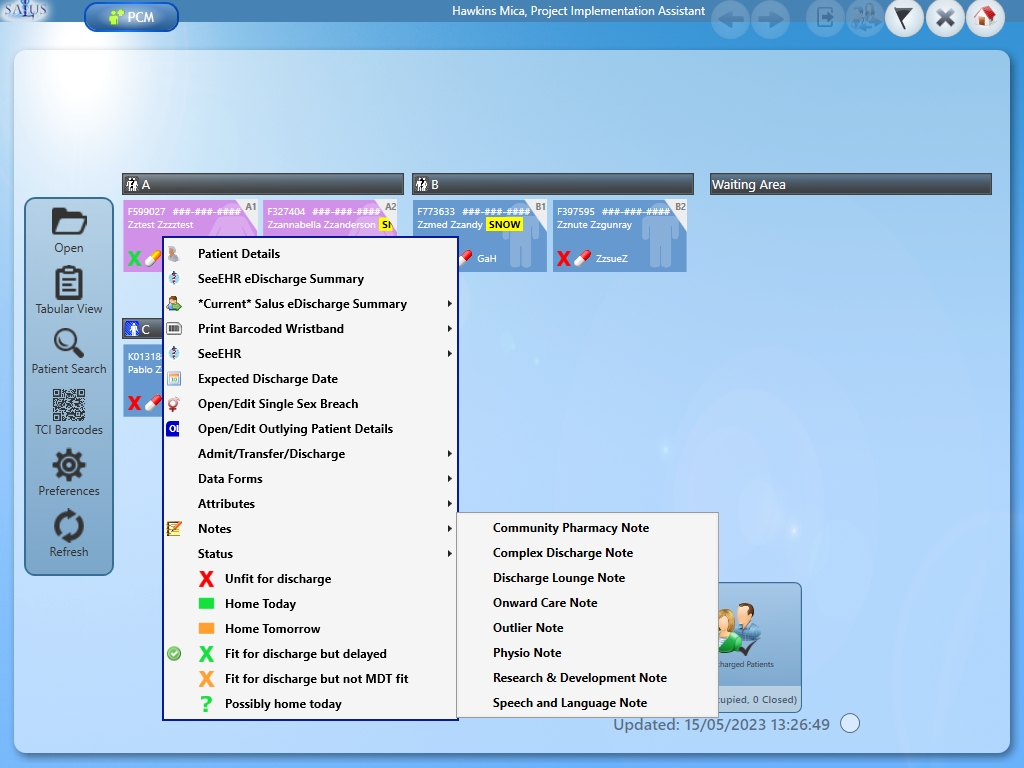Click the forward arrow in top bar

(x=771, y=19)
